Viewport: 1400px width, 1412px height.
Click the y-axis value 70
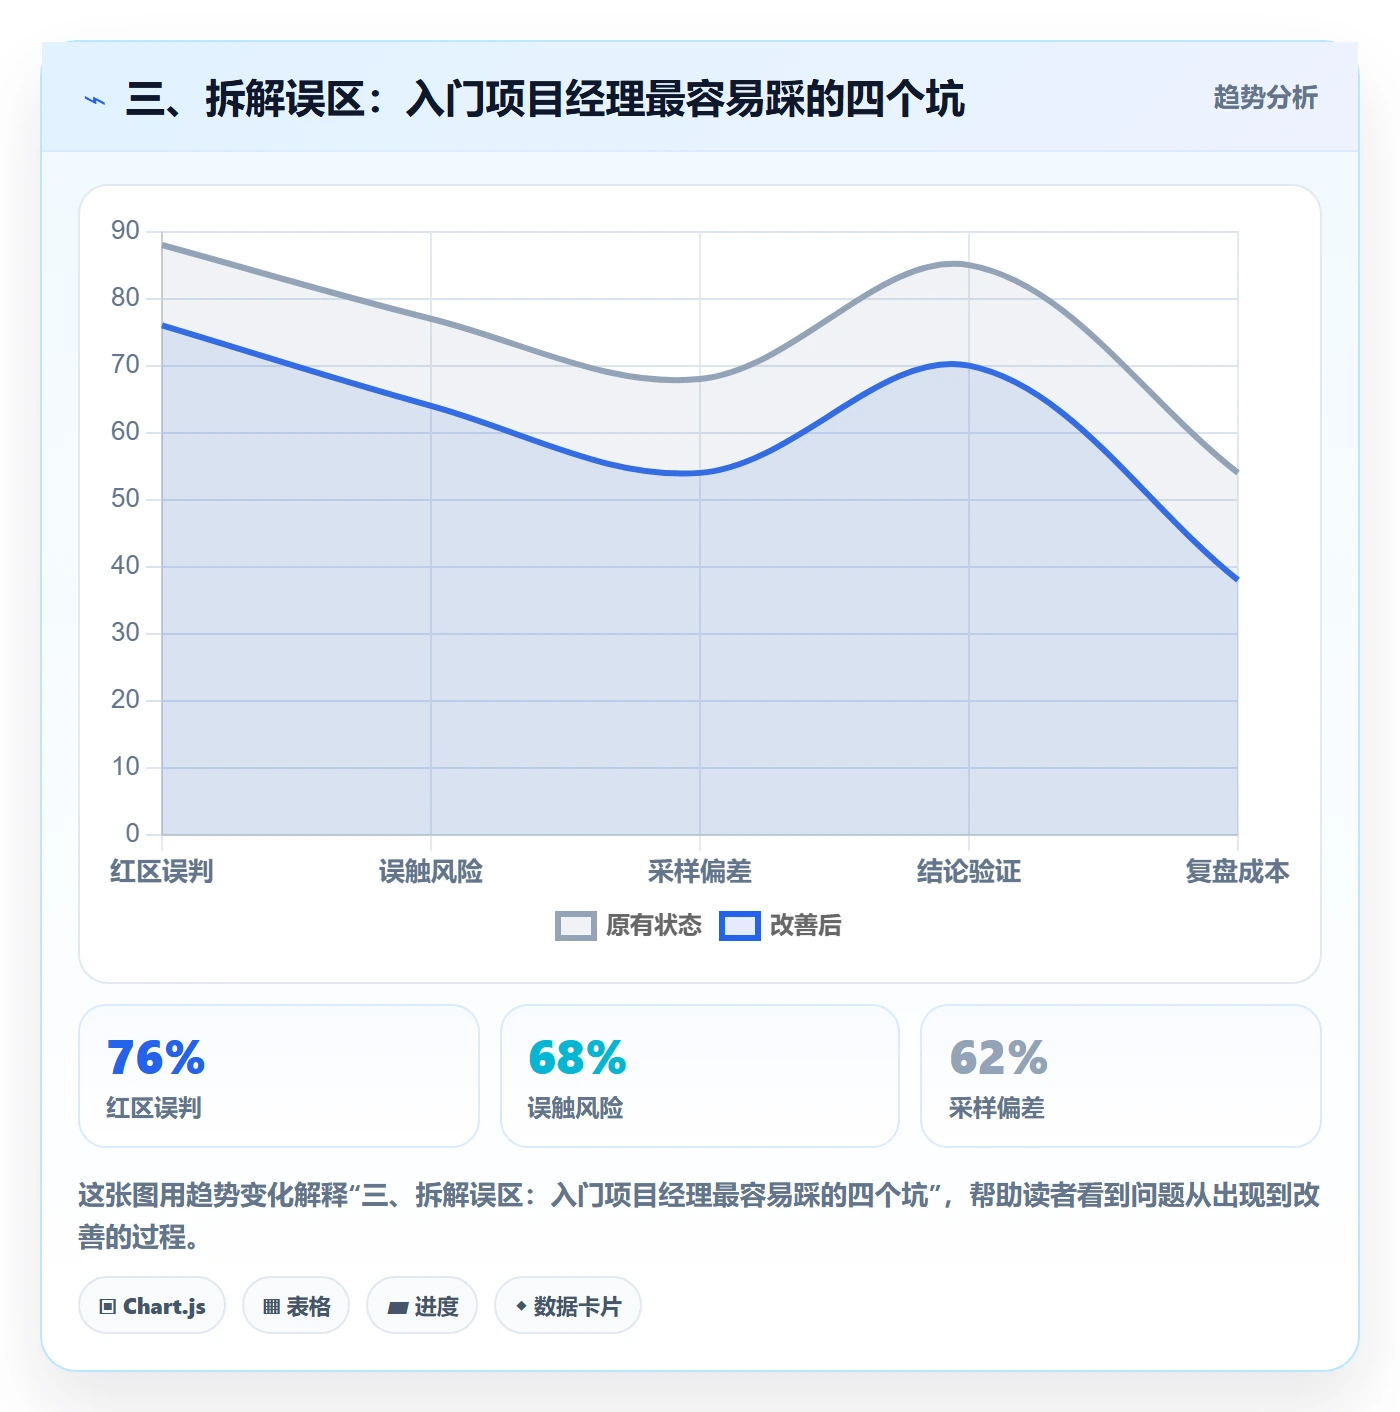click(x=126, y=365)
